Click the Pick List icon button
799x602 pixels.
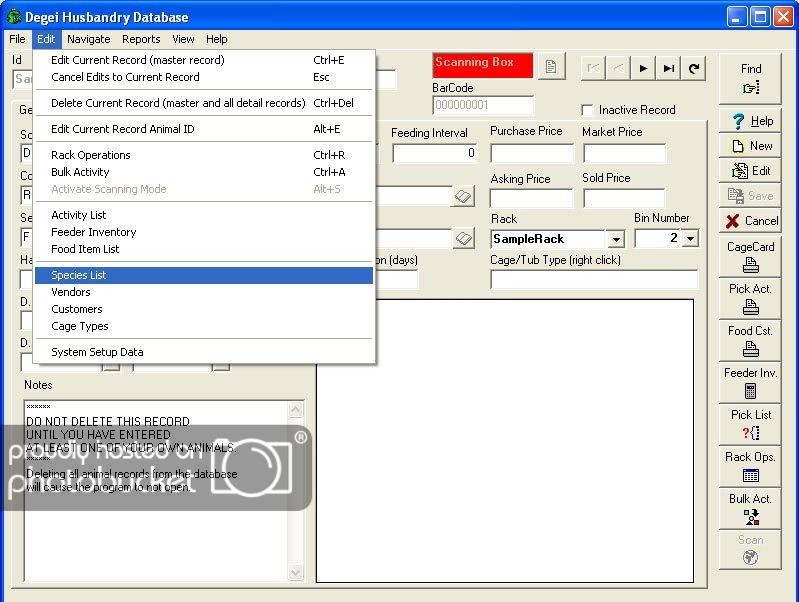point(750,424)
